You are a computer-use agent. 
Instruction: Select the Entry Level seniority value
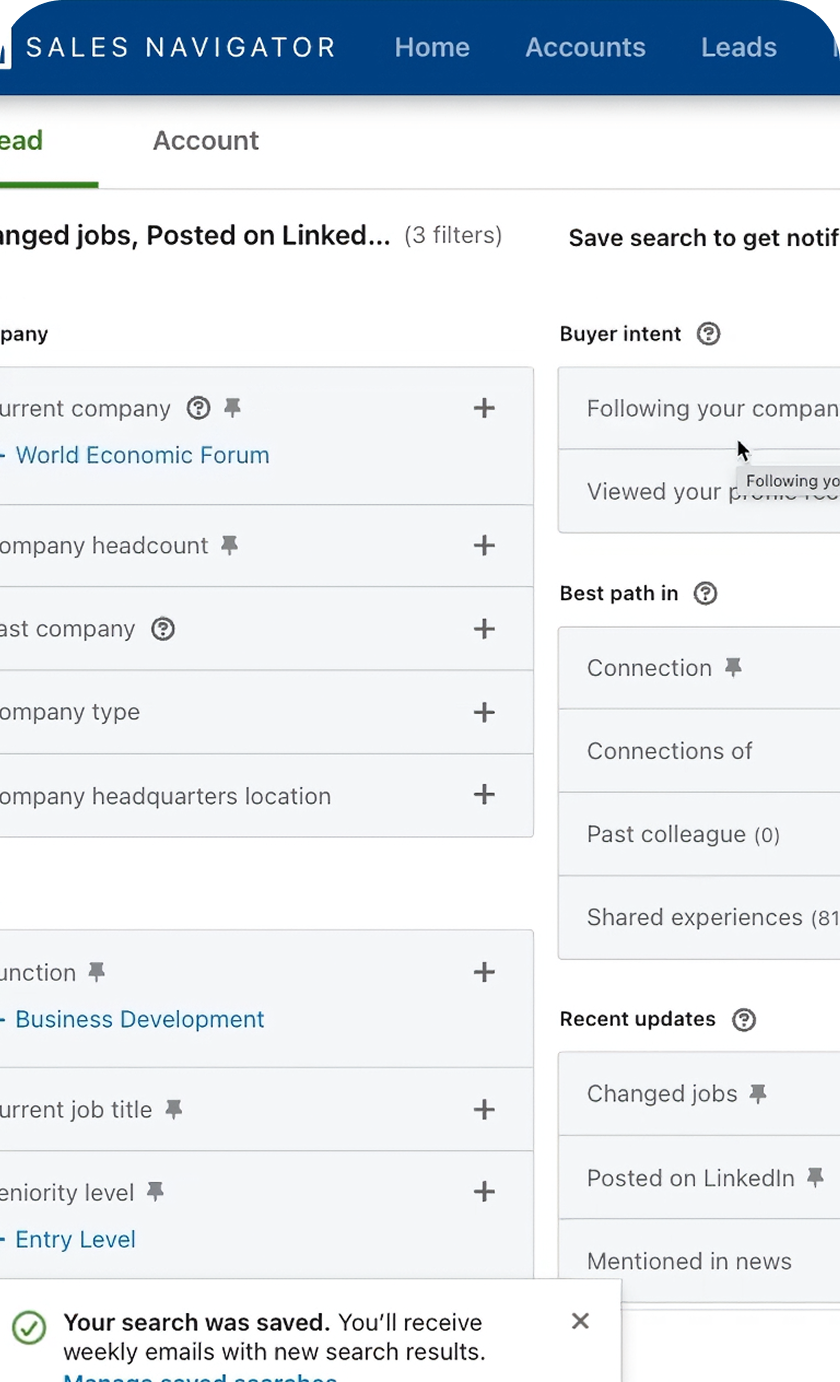(x=75, y=1239)
